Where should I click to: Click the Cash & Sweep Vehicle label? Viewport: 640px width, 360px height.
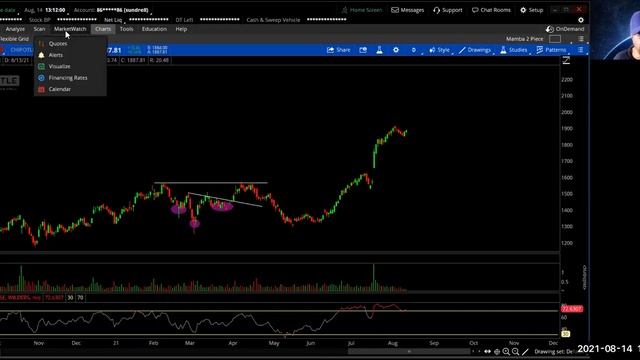click(273, 20)
